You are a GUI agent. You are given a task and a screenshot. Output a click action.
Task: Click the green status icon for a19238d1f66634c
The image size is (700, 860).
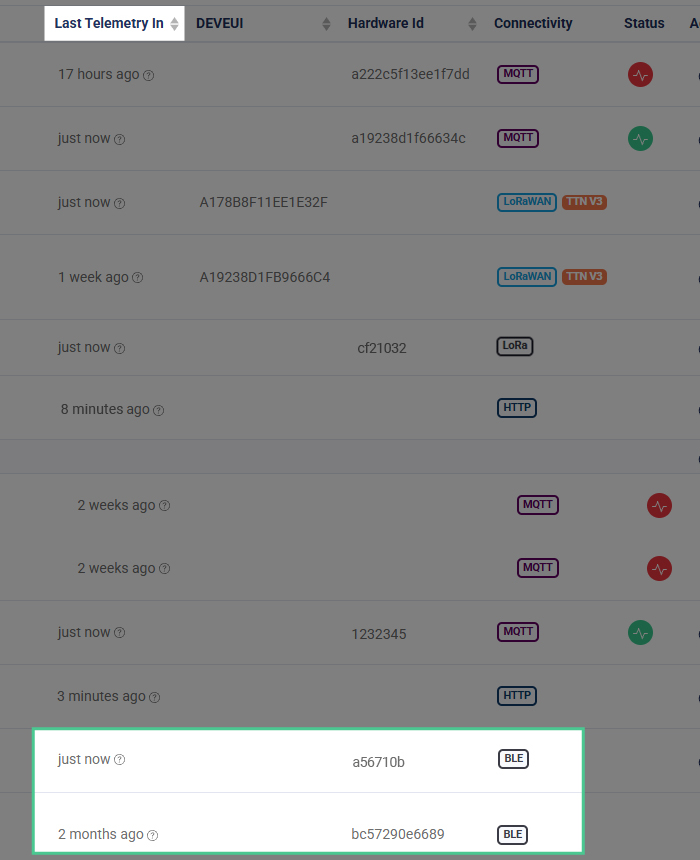pyautogui.click(x=640, y=139)
